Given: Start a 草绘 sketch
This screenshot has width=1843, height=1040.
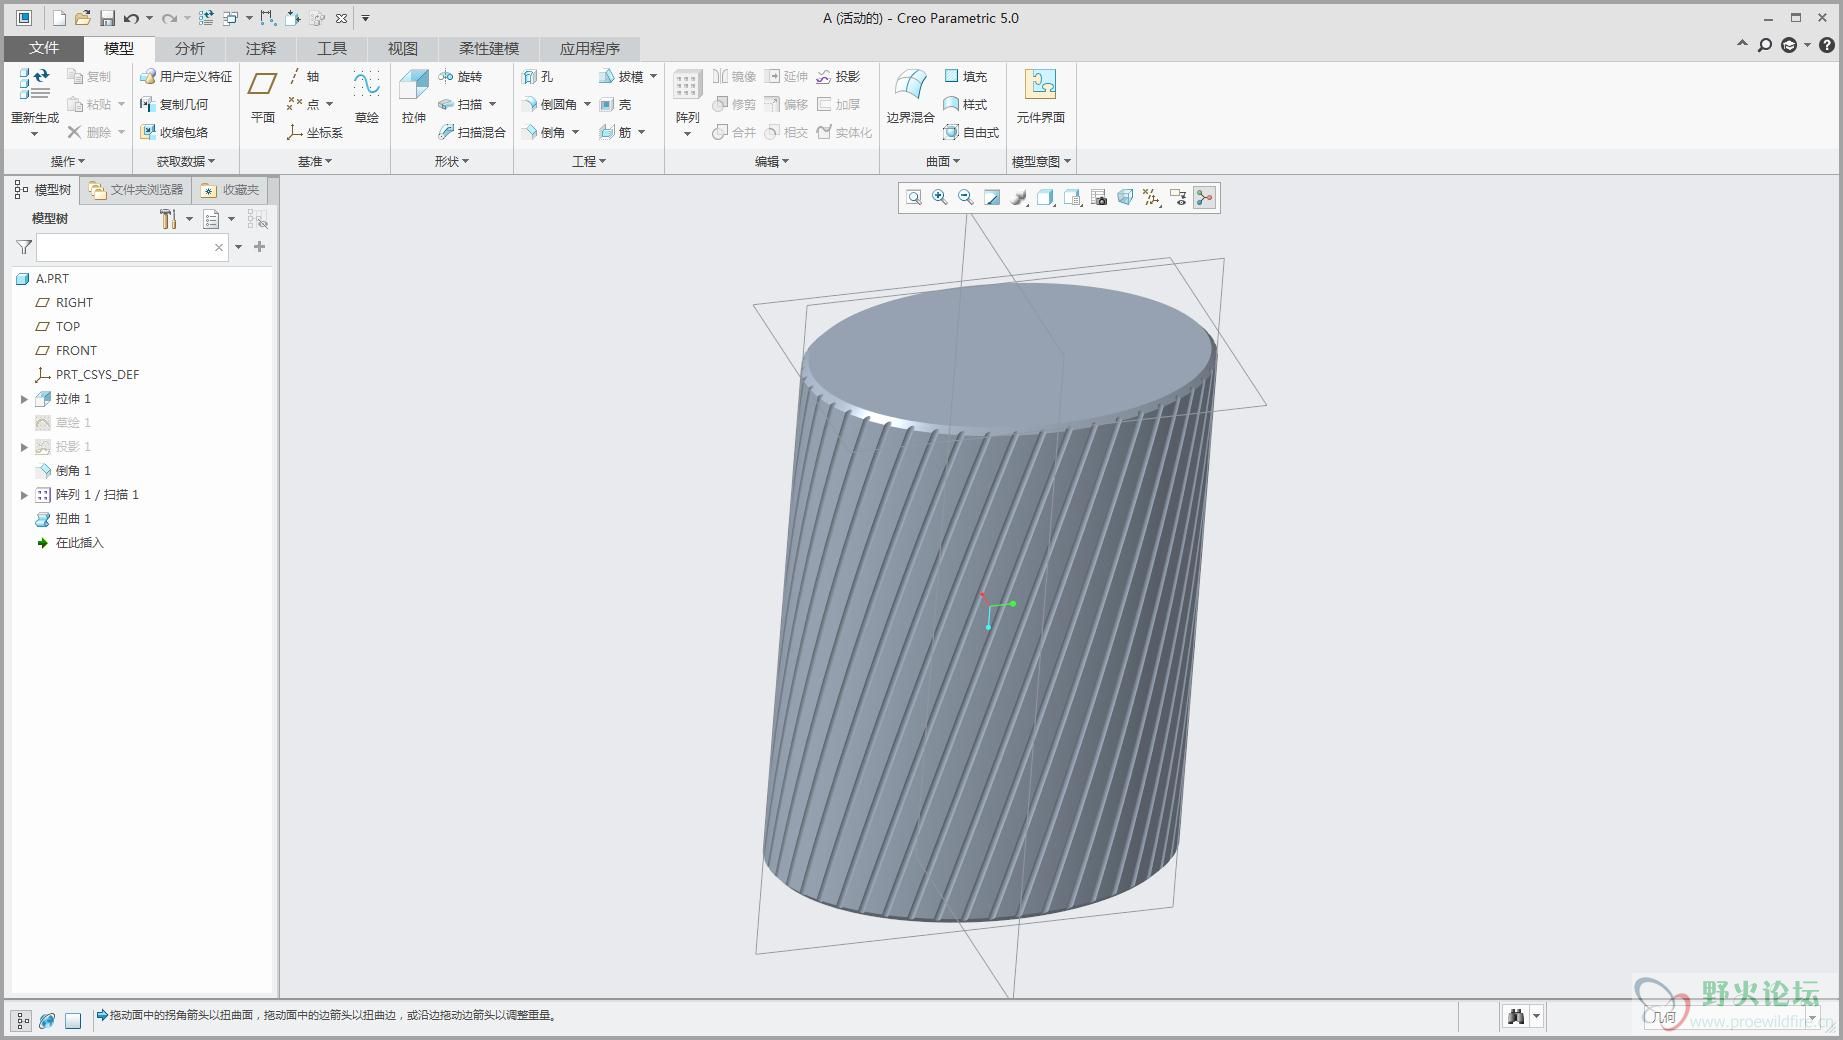Looking at the screenshot, I should tap(367, 96).
